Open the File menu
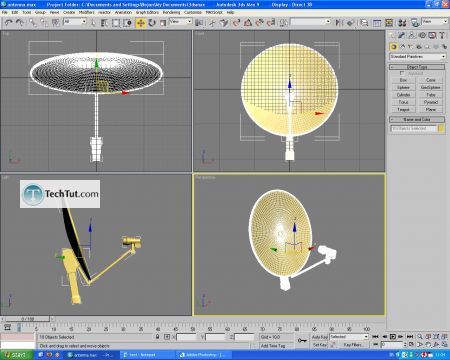This screenshot has height=360, width=450. coord(5,12)
